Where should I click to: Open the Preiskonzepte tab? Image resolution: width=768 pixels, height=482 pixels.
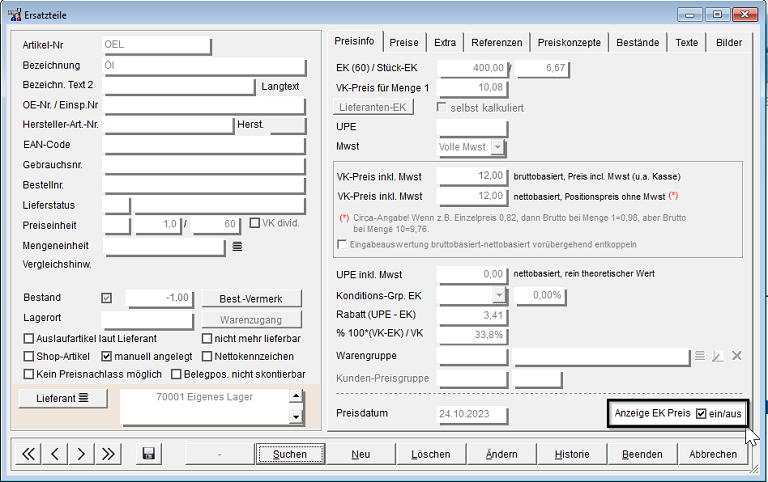pyautogui.click(x=569, y=43)
